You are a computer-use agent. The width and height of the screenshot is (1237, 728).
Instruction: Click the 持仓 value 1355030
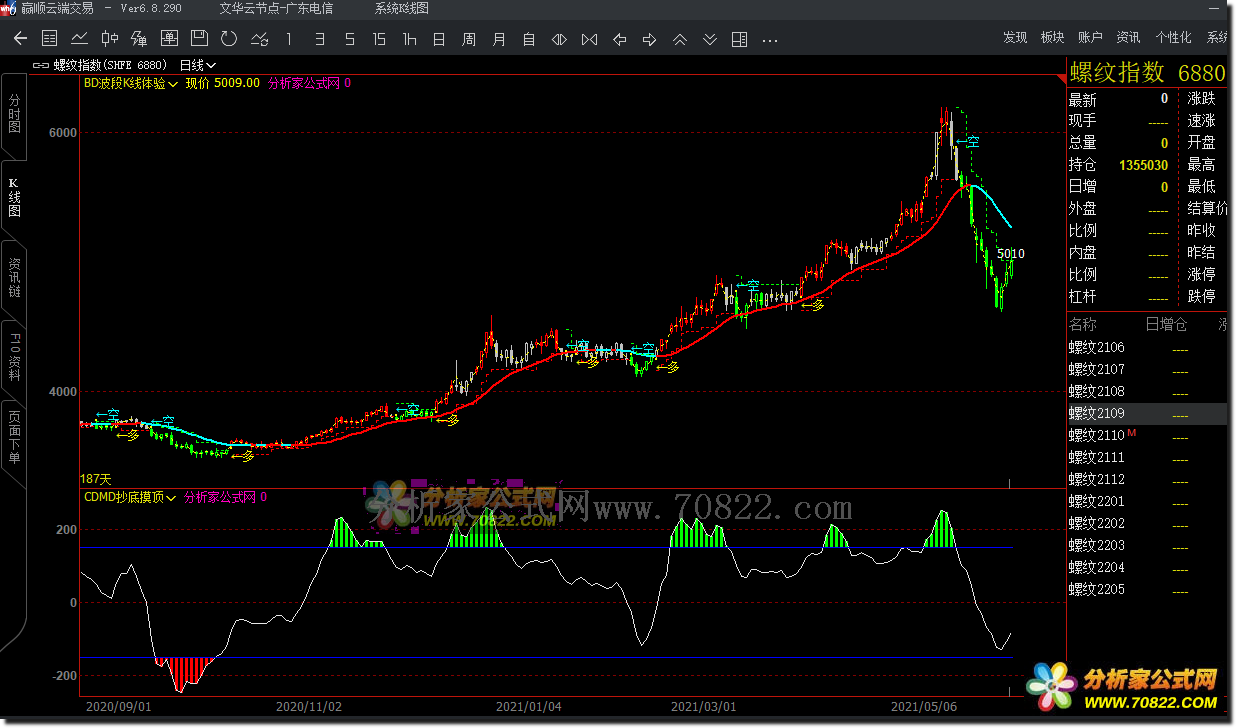pos(1143,164)
